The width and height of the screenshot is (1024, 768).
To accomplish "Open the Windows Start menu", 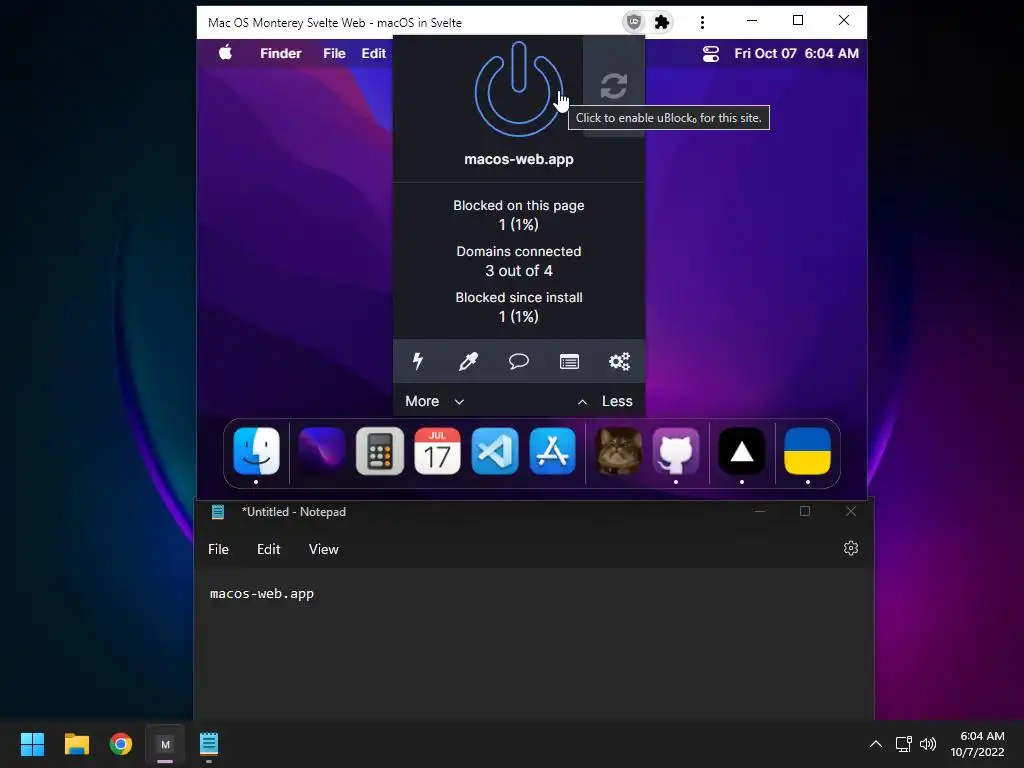I will (32, 744).
